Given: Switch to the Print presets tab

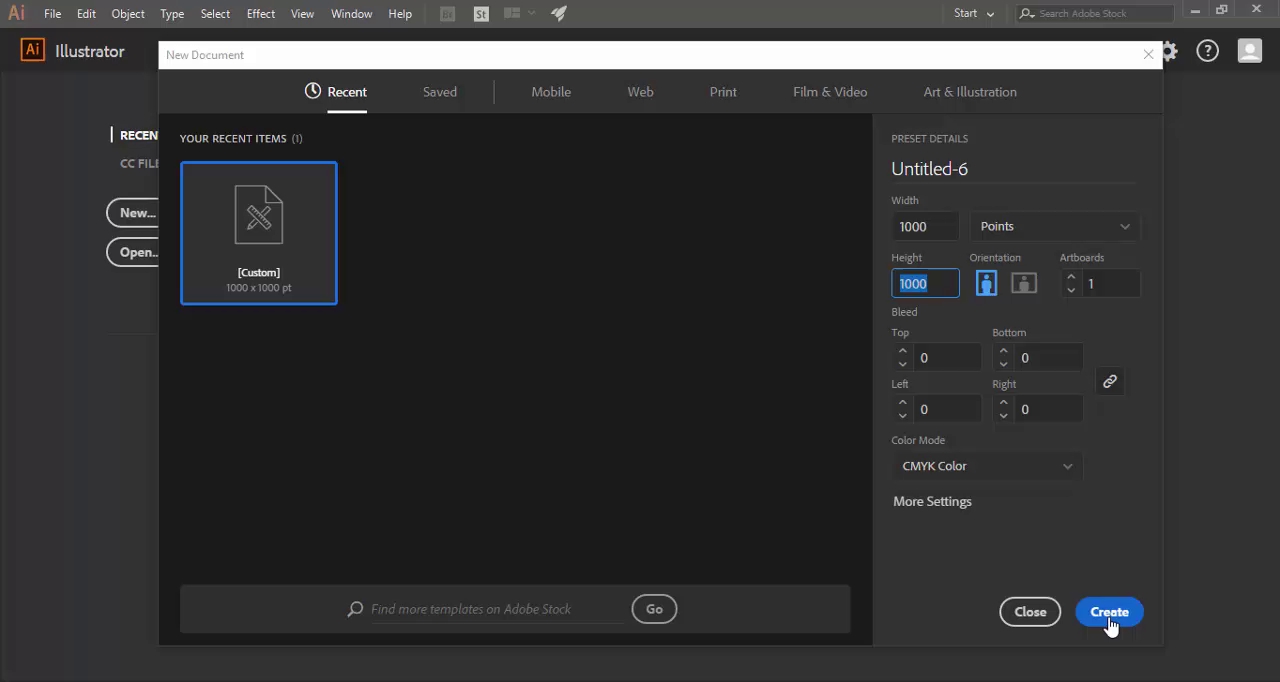Looking at the screenshot, I should point(723,91).
